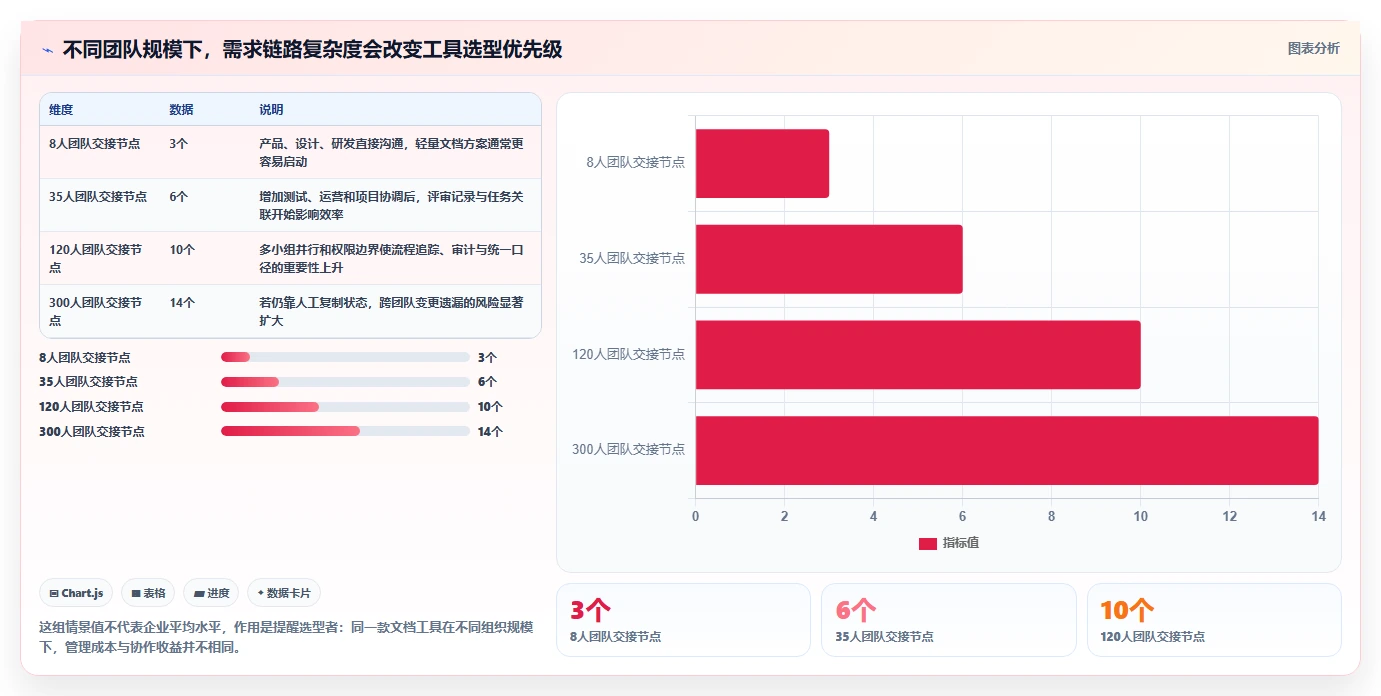Click description starting 若仍靠人工复制状态
The height and width of the screenshot is (696, 1381).
point(391,312)
